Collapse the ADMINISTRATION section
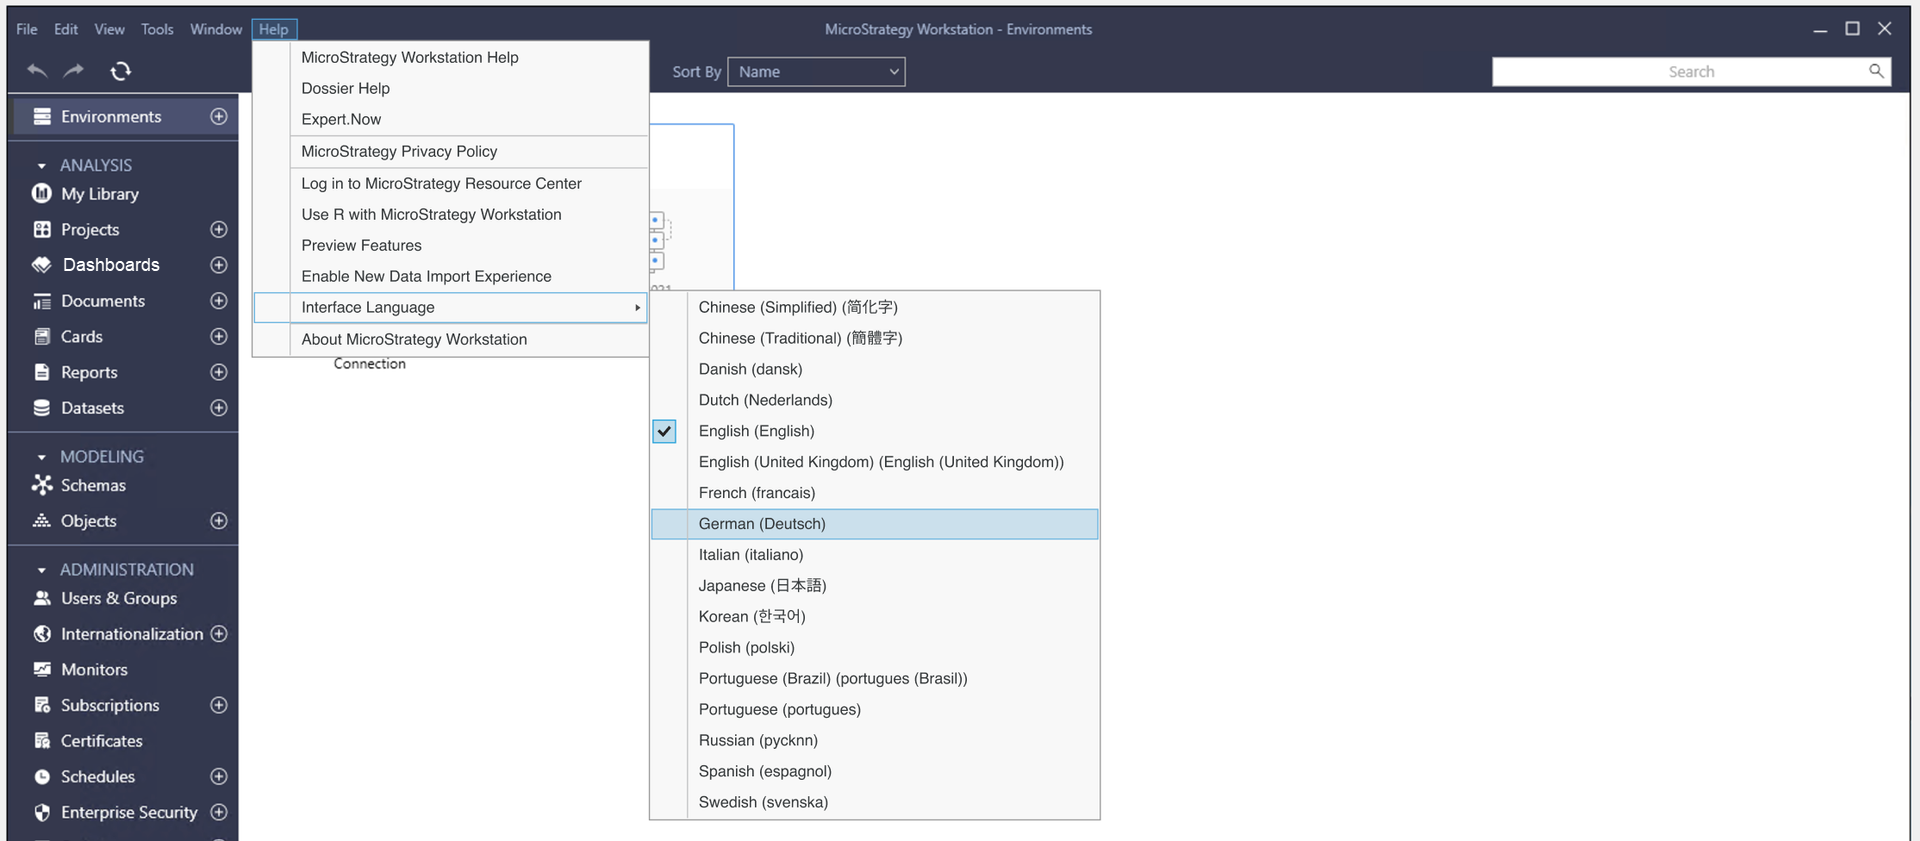The height and width of the screenshot is (841, 1920). tap(42, 570)
